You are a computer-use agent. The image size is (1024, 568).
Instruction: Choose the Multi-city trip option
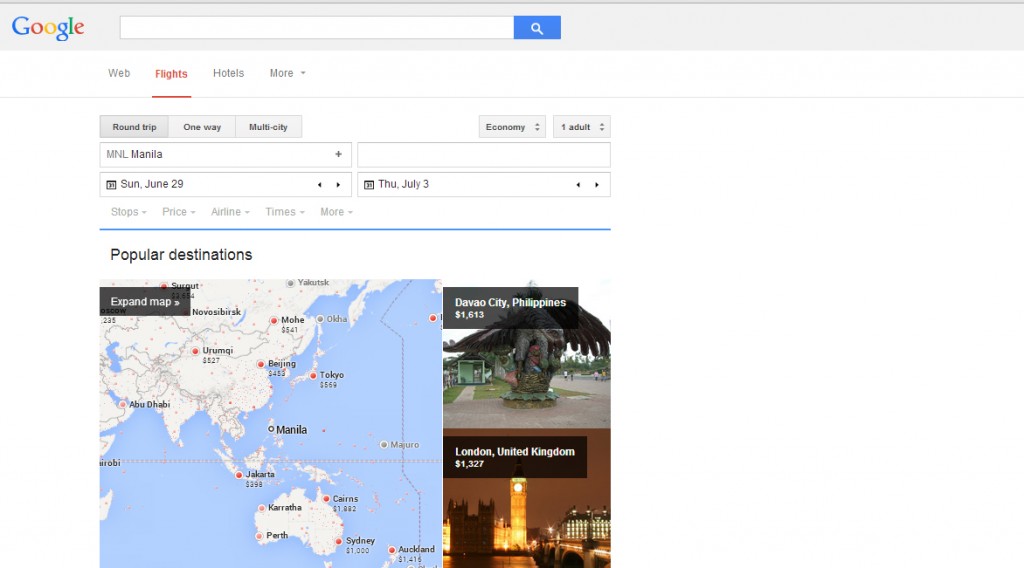tap(268, 127)
